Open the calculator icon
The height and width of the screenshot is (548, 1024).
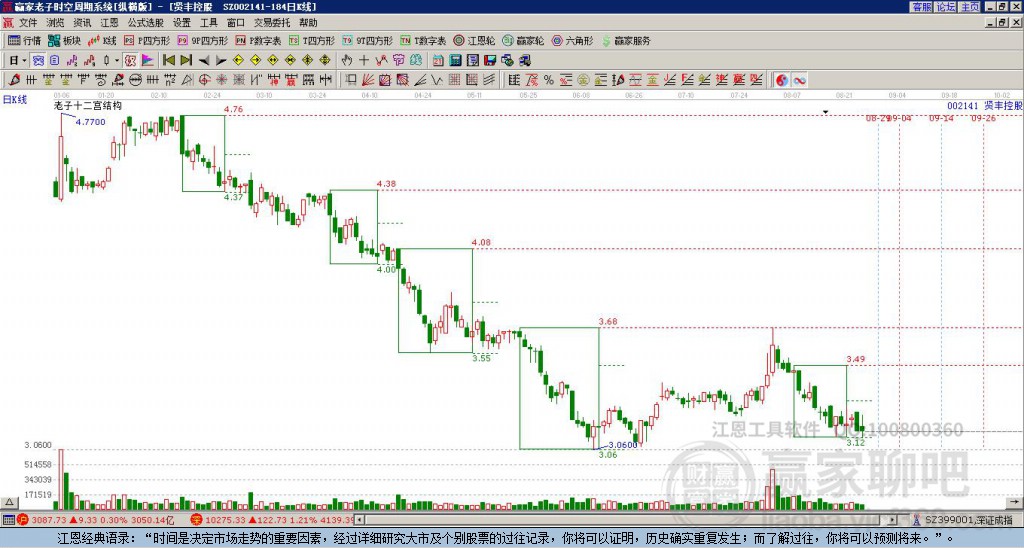(455, 61)
